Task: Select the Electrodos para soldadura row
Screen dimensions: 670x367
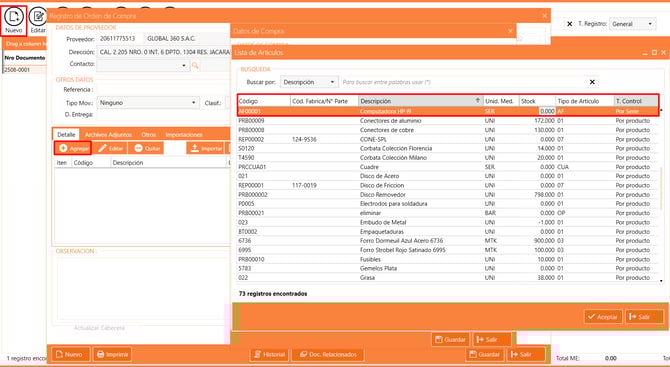Action: [x=447, y=204]
